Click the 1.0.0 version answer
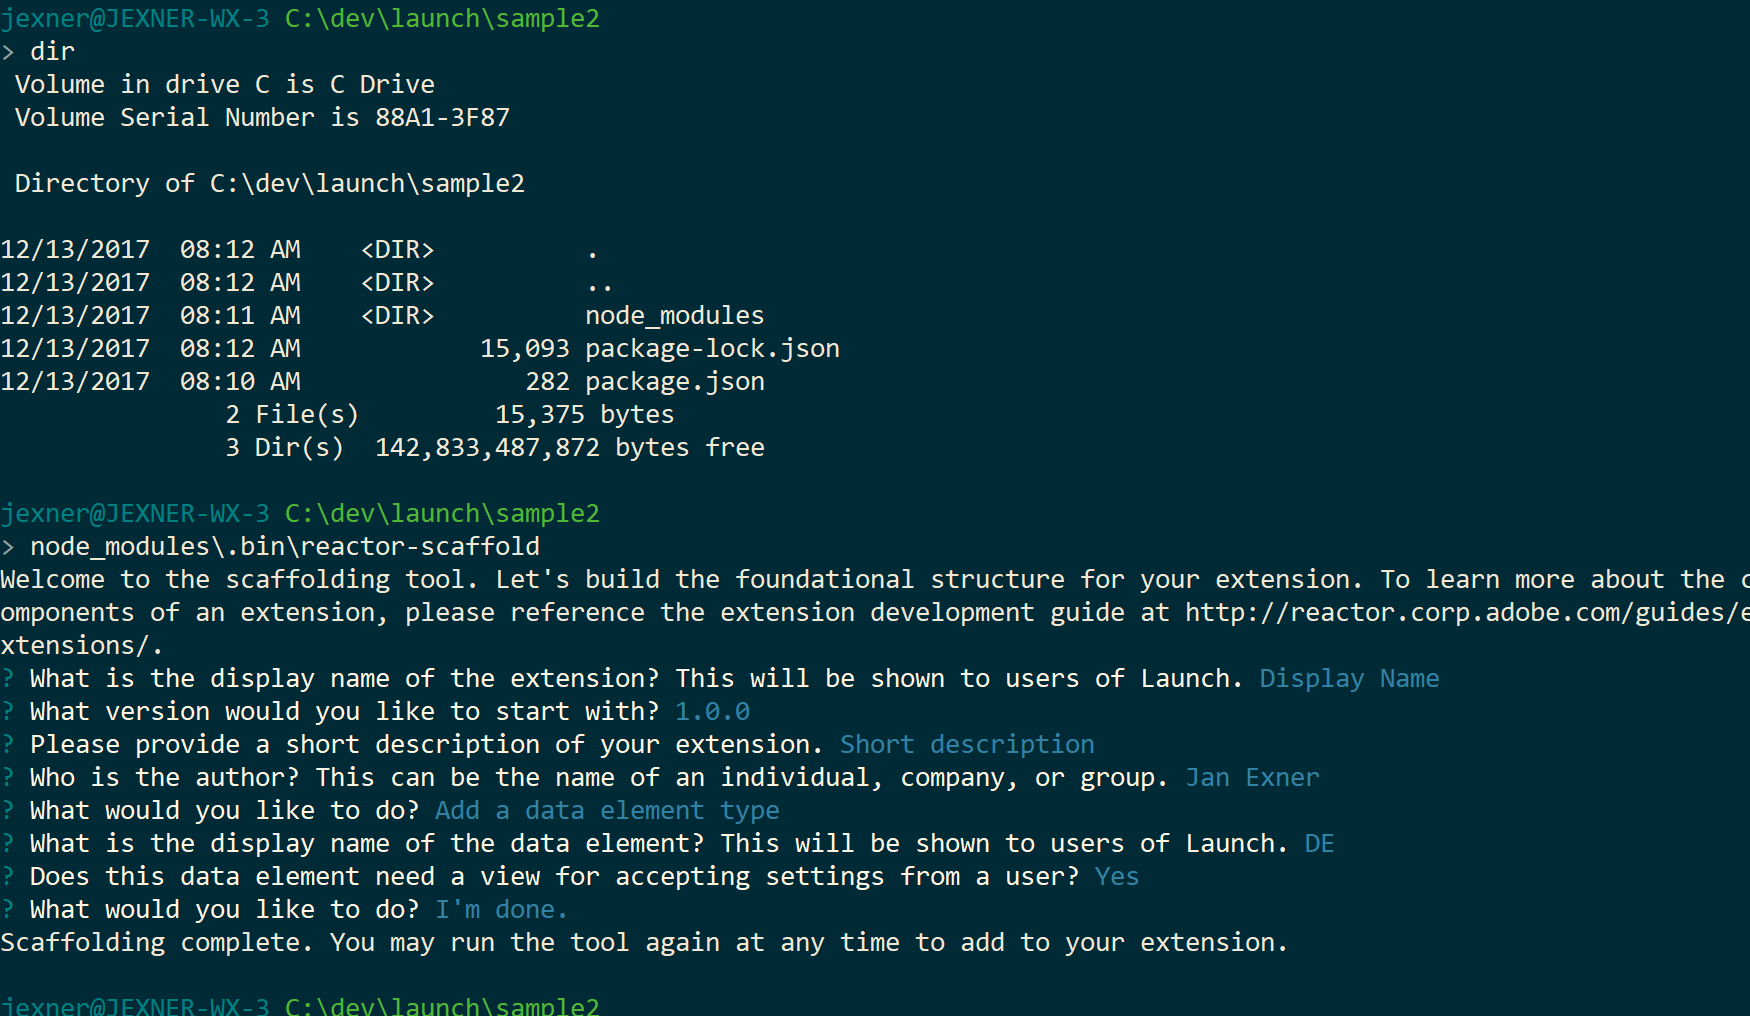This screenshot has width=1750, height=1016. click(x=712, y=711)
